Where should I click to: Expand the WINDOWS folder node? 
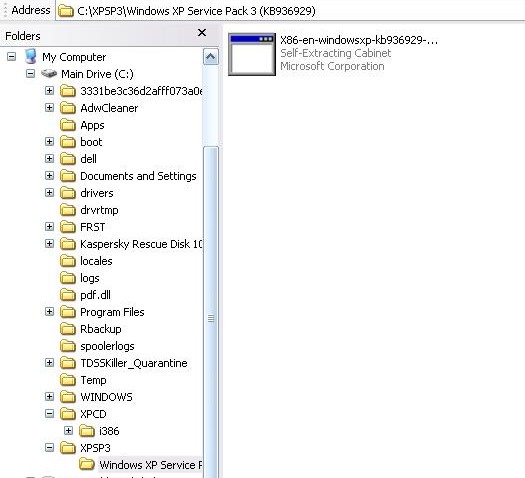[49, 397]
